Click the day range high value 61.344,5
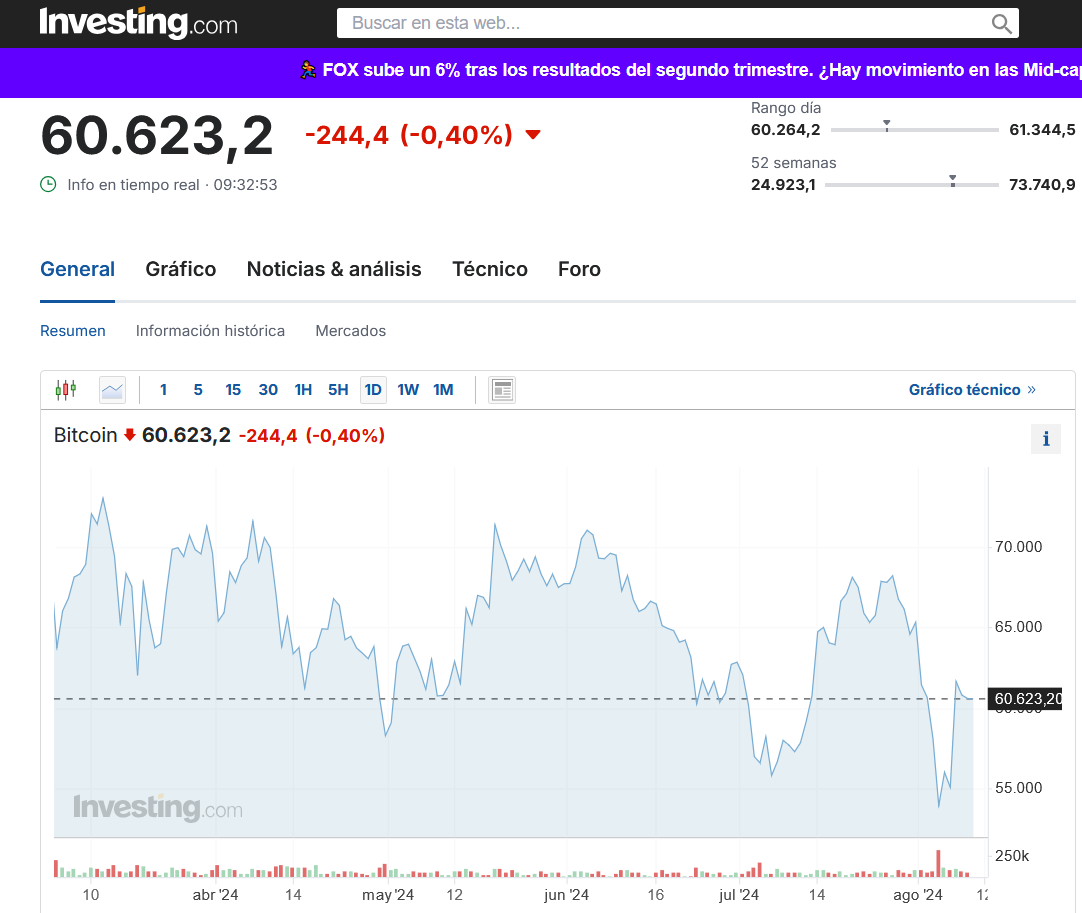Viewport: 1082px width, 913px height. point(1042,130)
